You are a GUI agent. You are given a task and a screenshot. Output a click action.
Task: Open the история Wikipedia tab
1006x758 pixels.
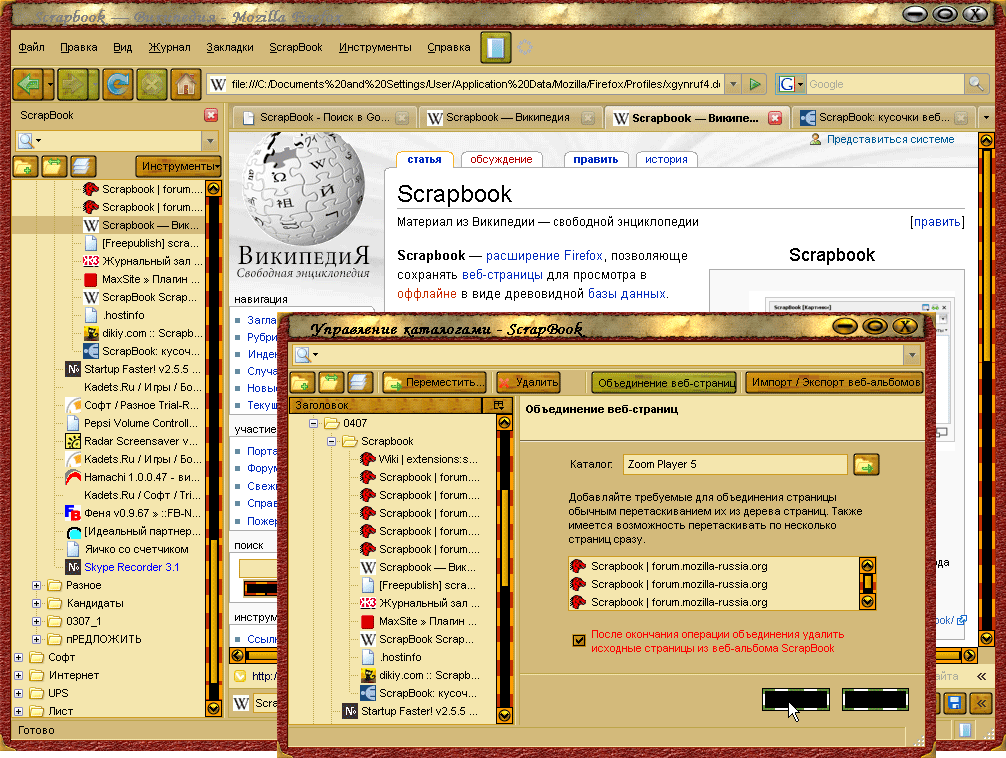coord(666,159)
